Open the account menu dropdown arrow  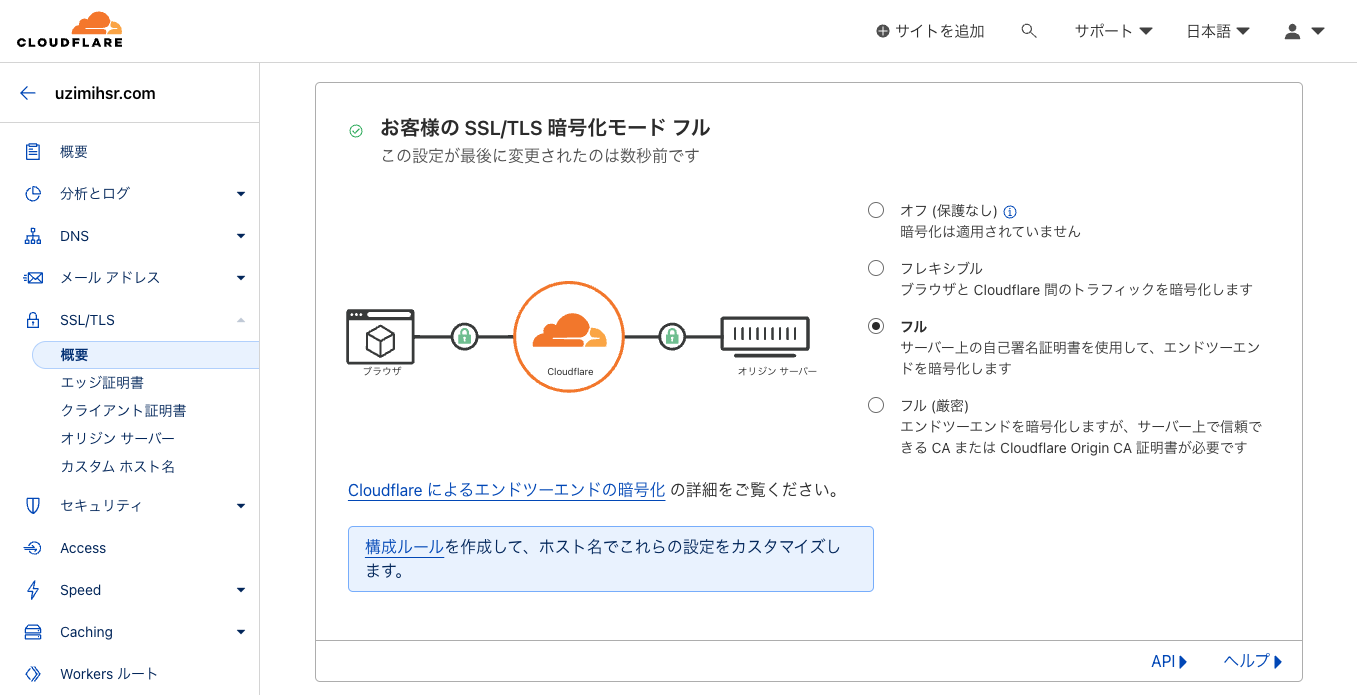(x=1318, y=31)
